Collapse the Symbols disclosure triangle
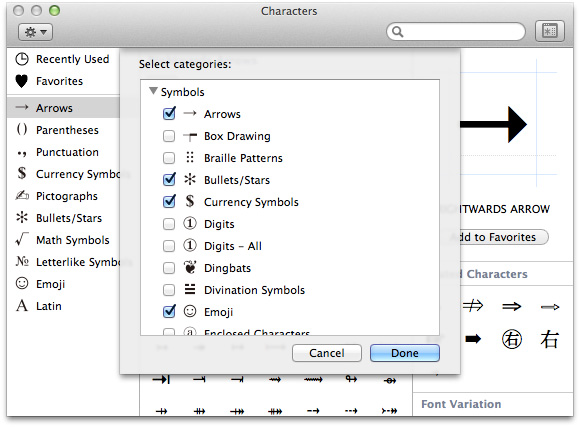580x427 pixels. pyautogui.click(x=153, y=91)
